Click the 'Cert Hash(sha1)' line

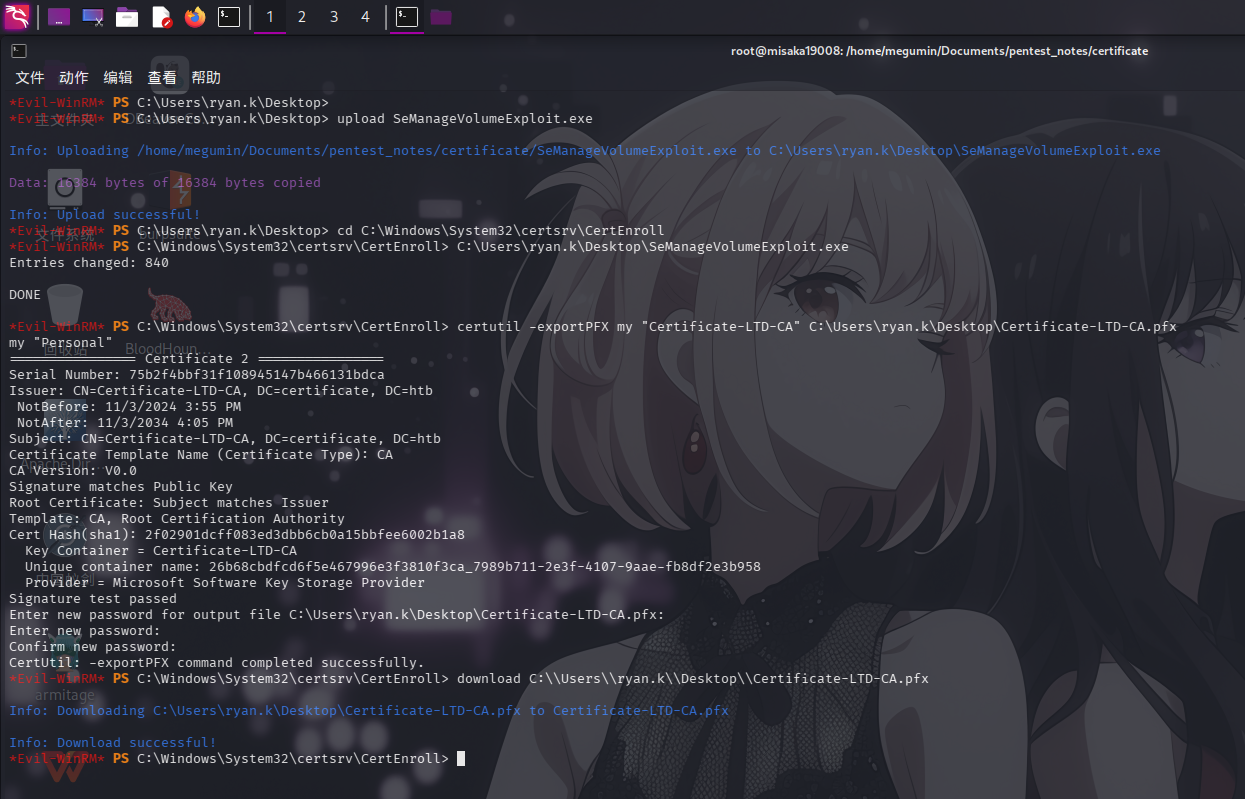(237, 535)
